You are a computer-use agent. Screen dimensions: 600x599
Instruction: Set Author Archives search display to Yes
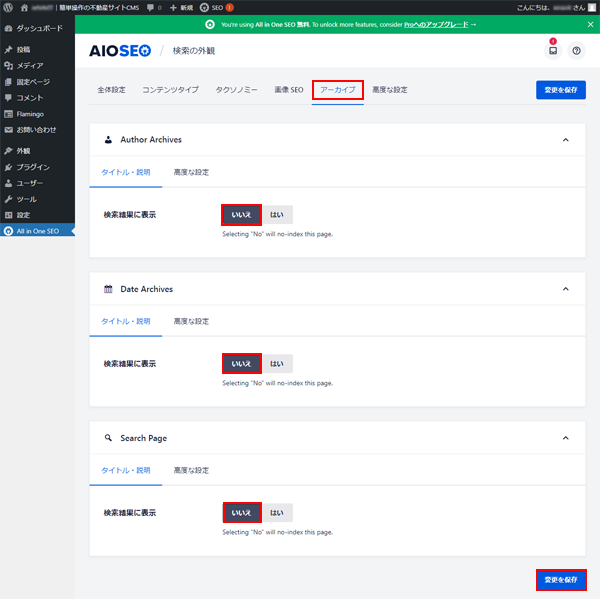click(277, 215)
